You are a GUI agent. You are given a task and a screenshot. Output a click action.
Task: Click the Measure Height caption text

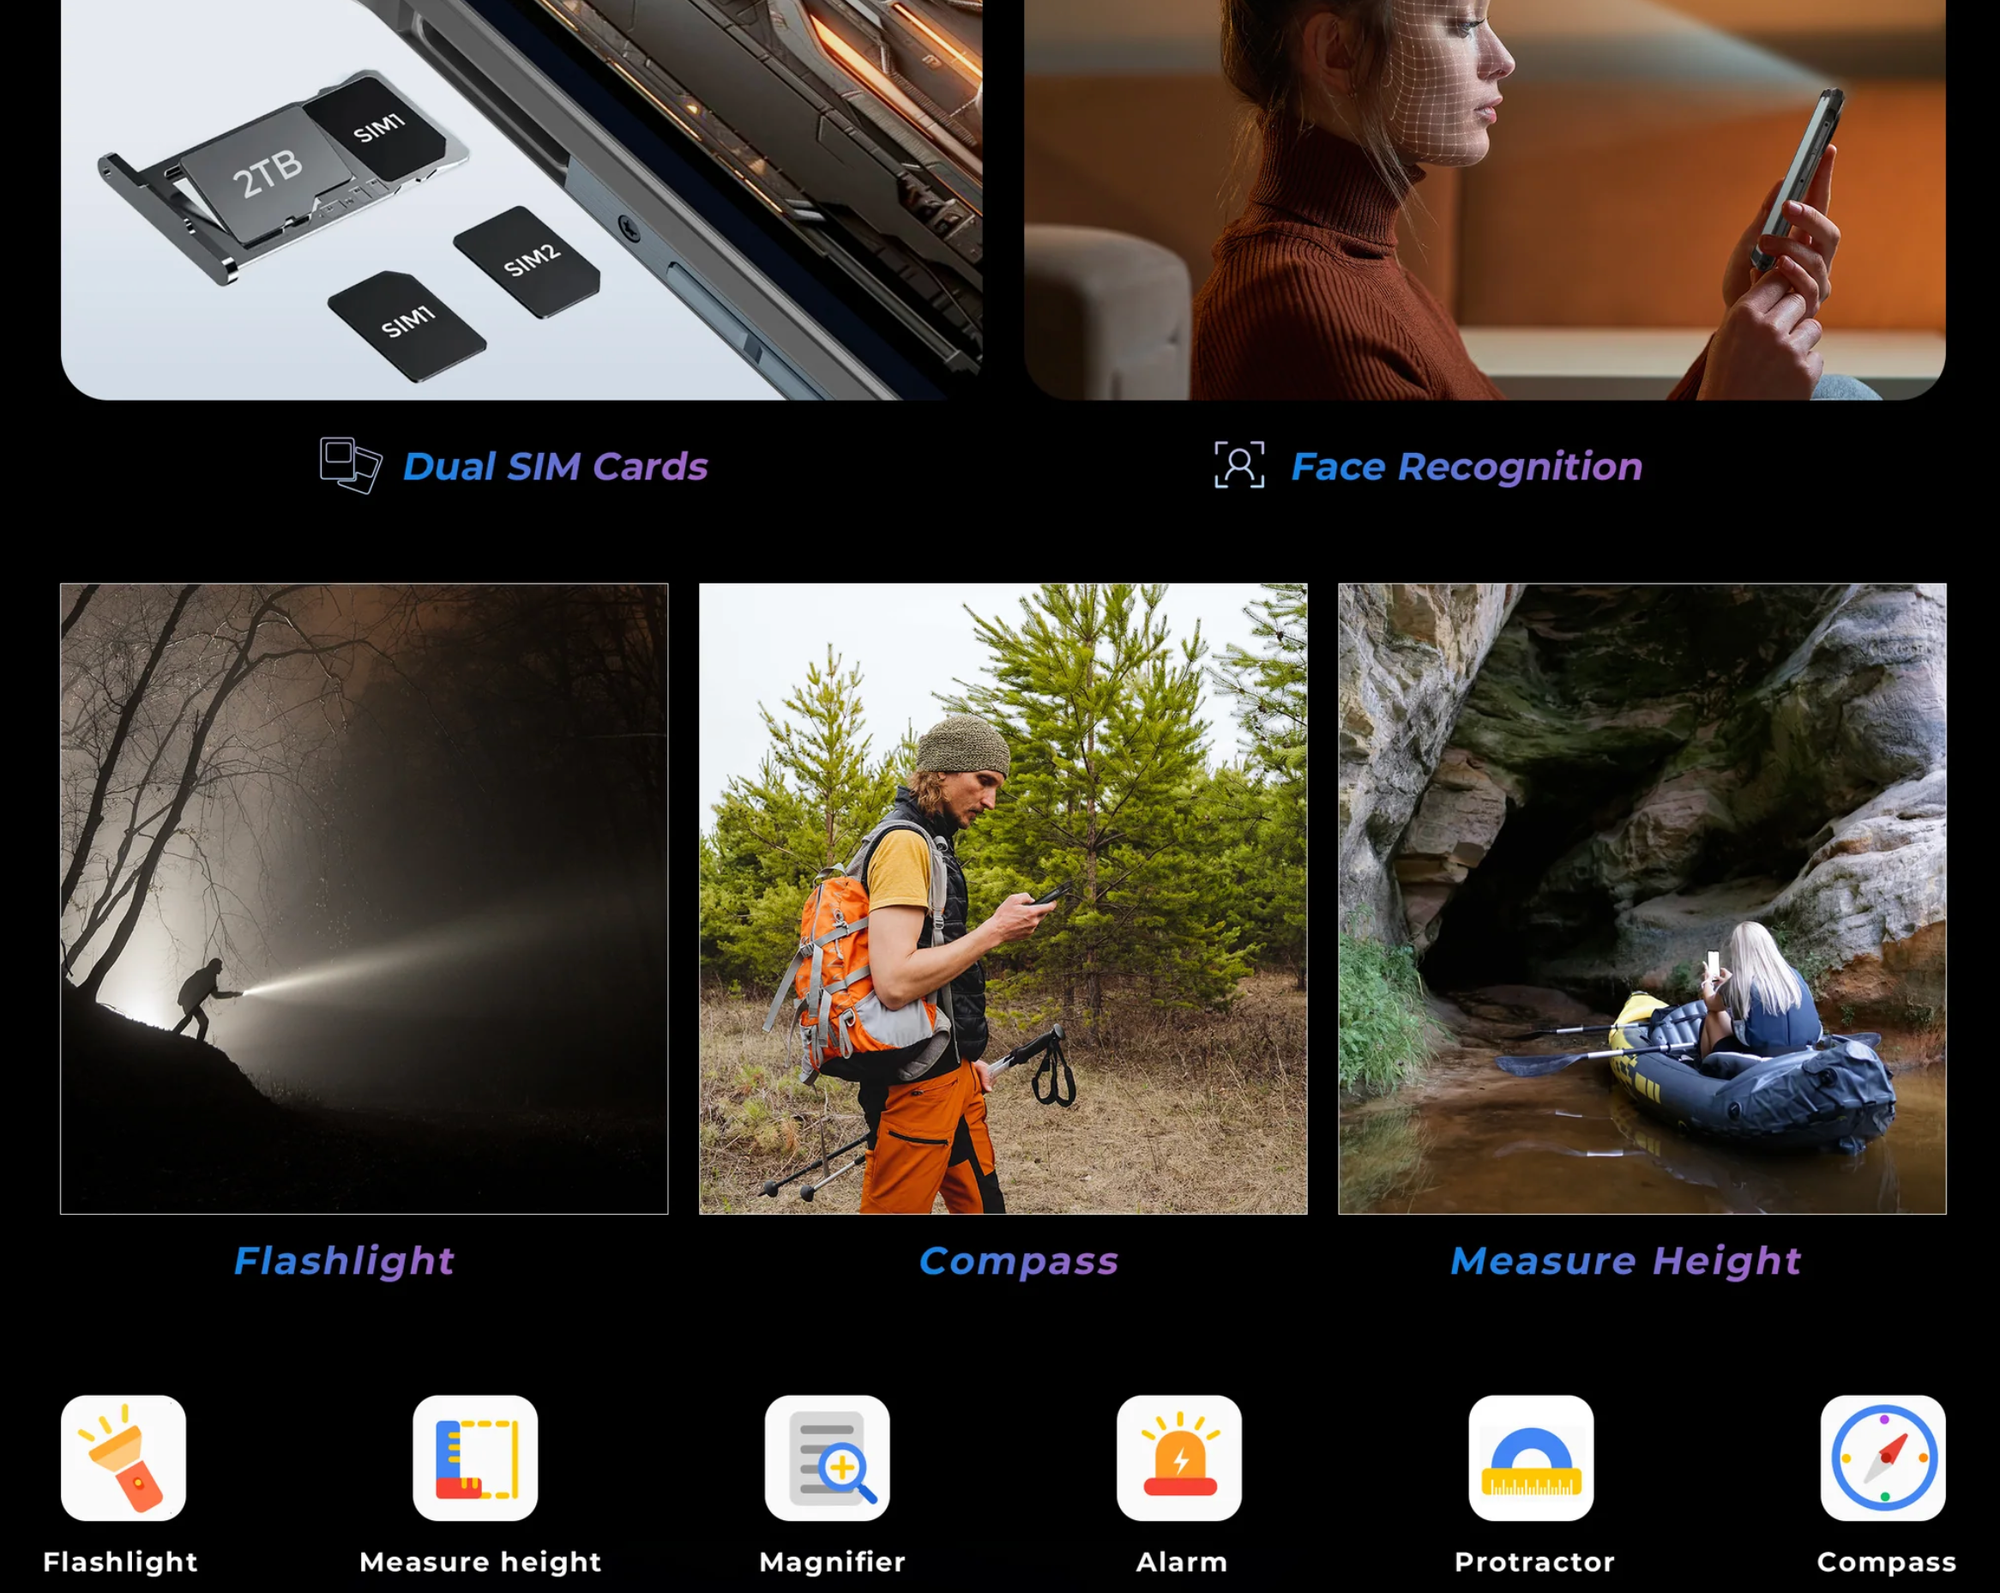[1625, 1261]
